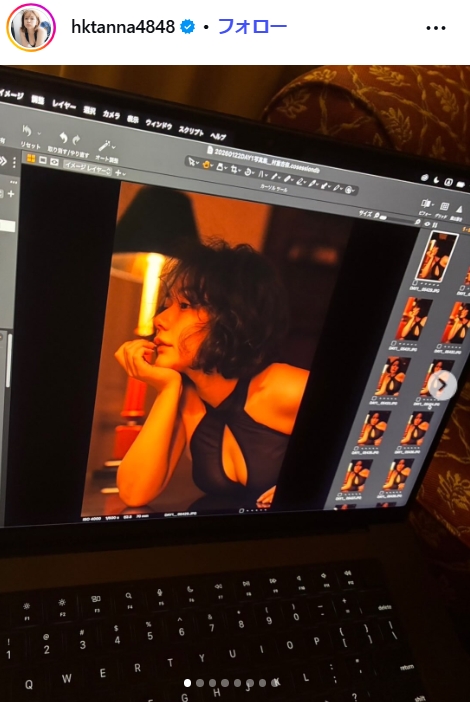
Task: Open the macOS battery status icon
Action: click(460, 184)
